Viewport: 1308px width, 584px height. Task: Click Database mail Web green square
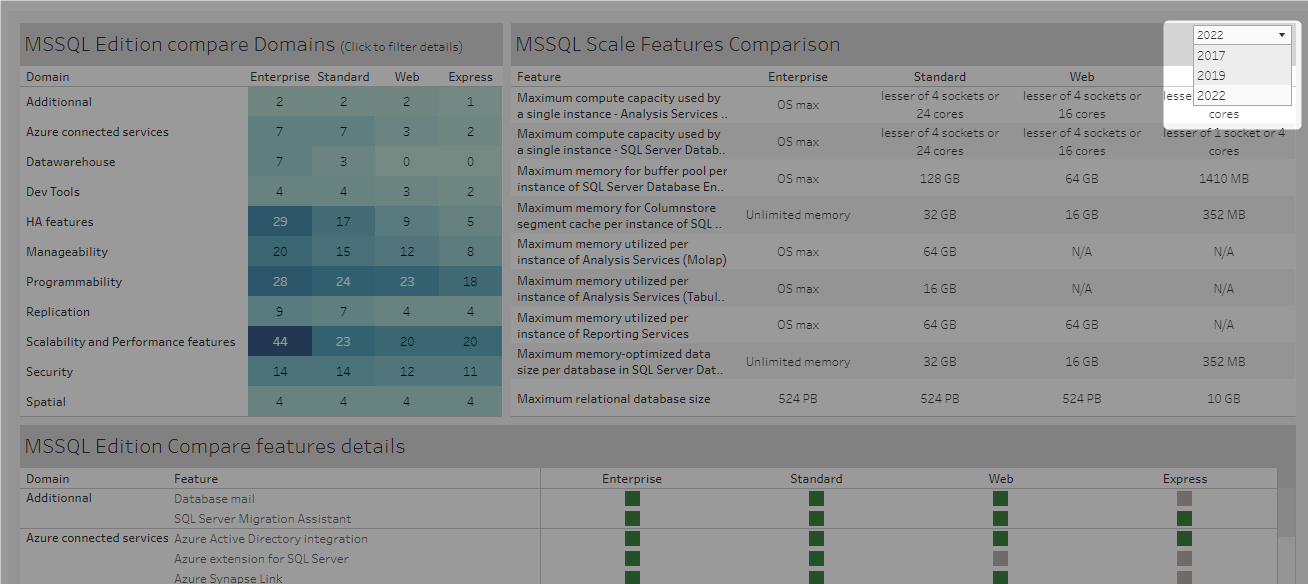[1000, 498]
